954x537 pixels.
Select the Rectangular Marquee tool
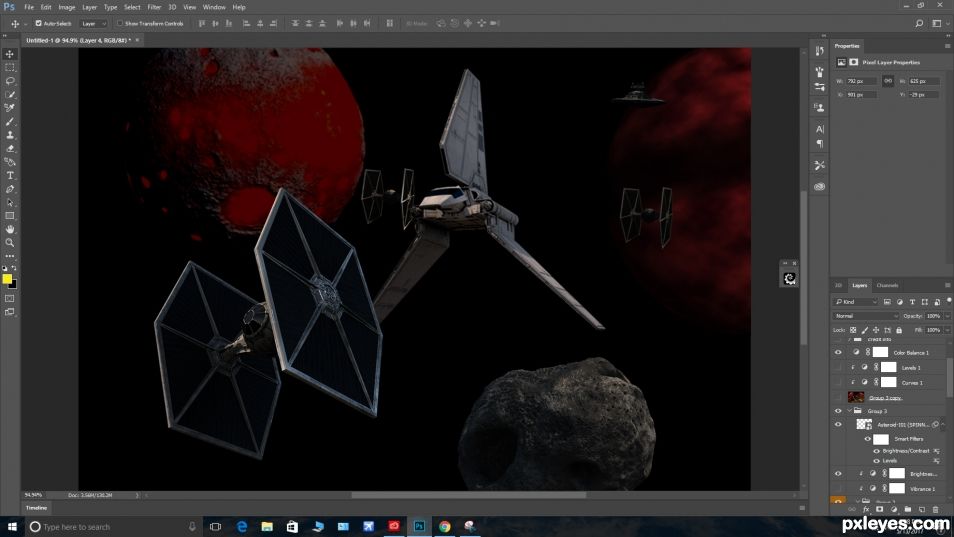[10, 68]
